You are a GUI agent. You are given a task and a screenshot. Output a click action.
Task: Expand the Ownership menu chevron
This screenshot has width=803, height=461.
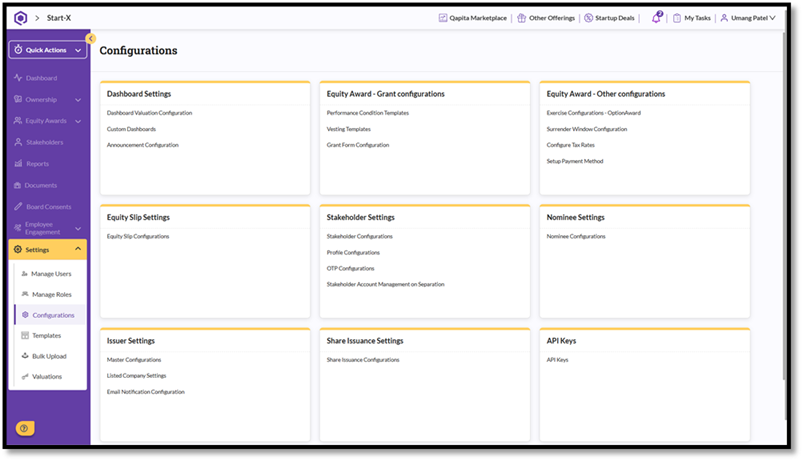(x=78, y=100)
